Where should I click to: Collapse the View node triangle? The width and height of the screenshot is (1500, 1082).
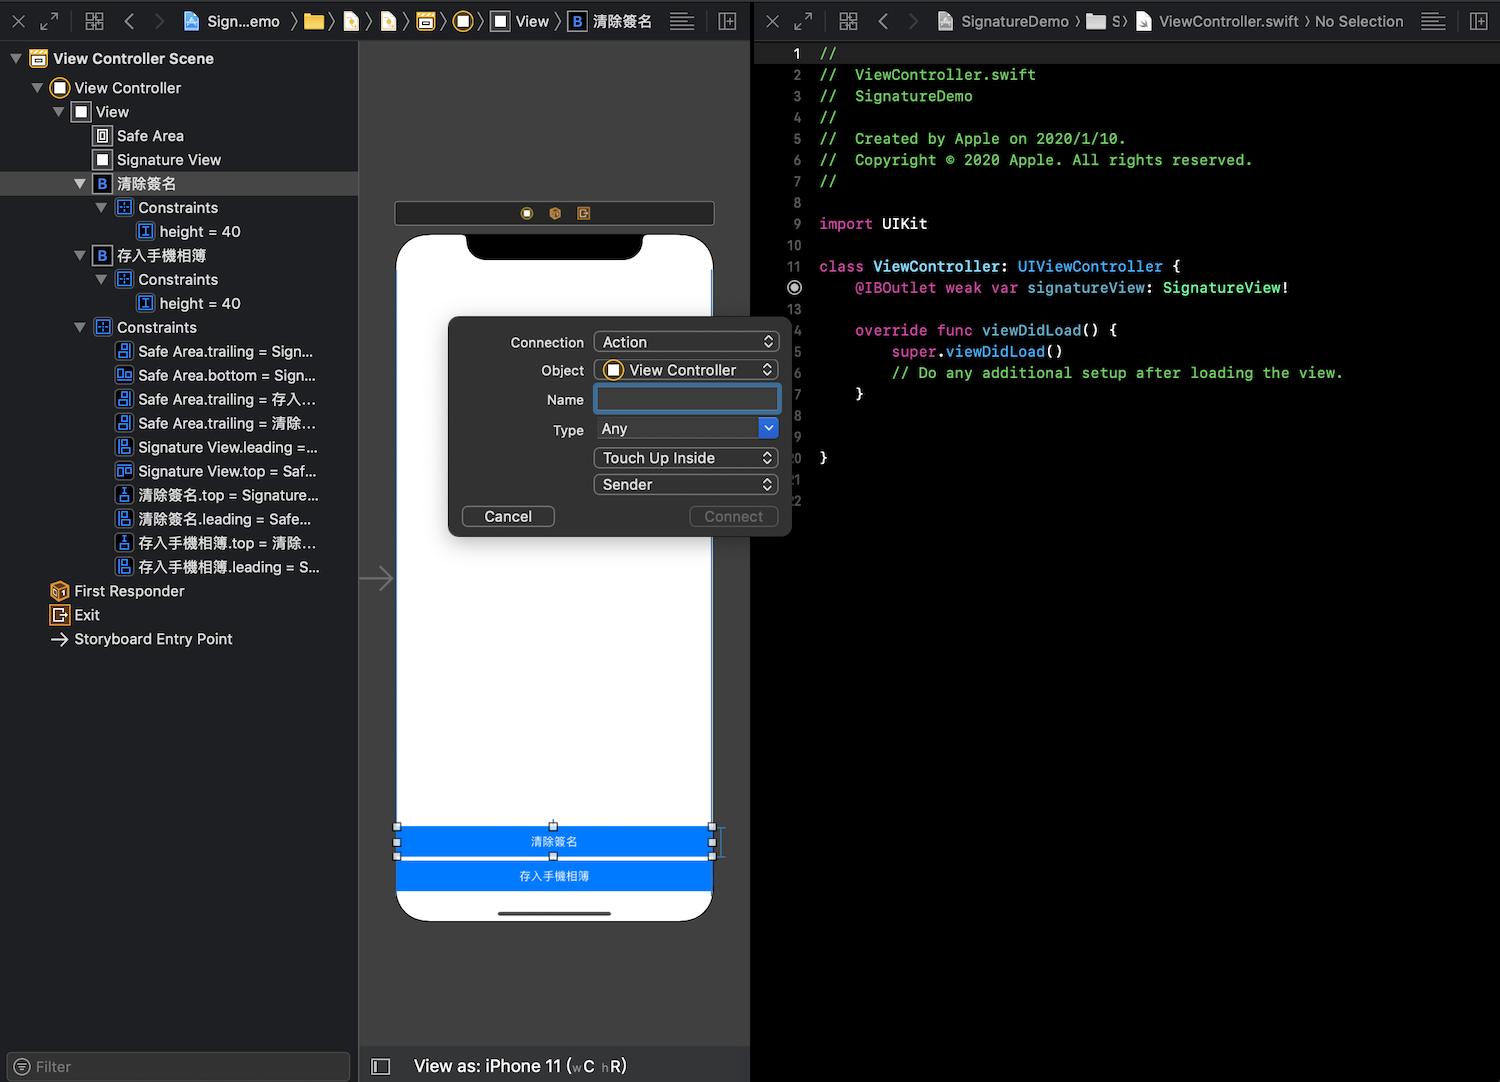[x=58, y=112]
